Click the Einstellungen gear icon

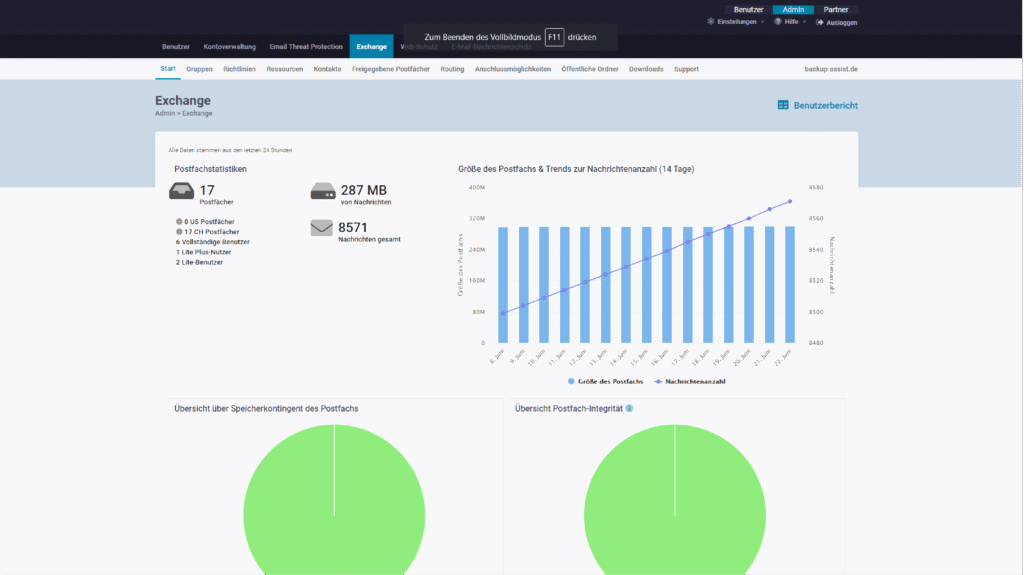point(711,22)
